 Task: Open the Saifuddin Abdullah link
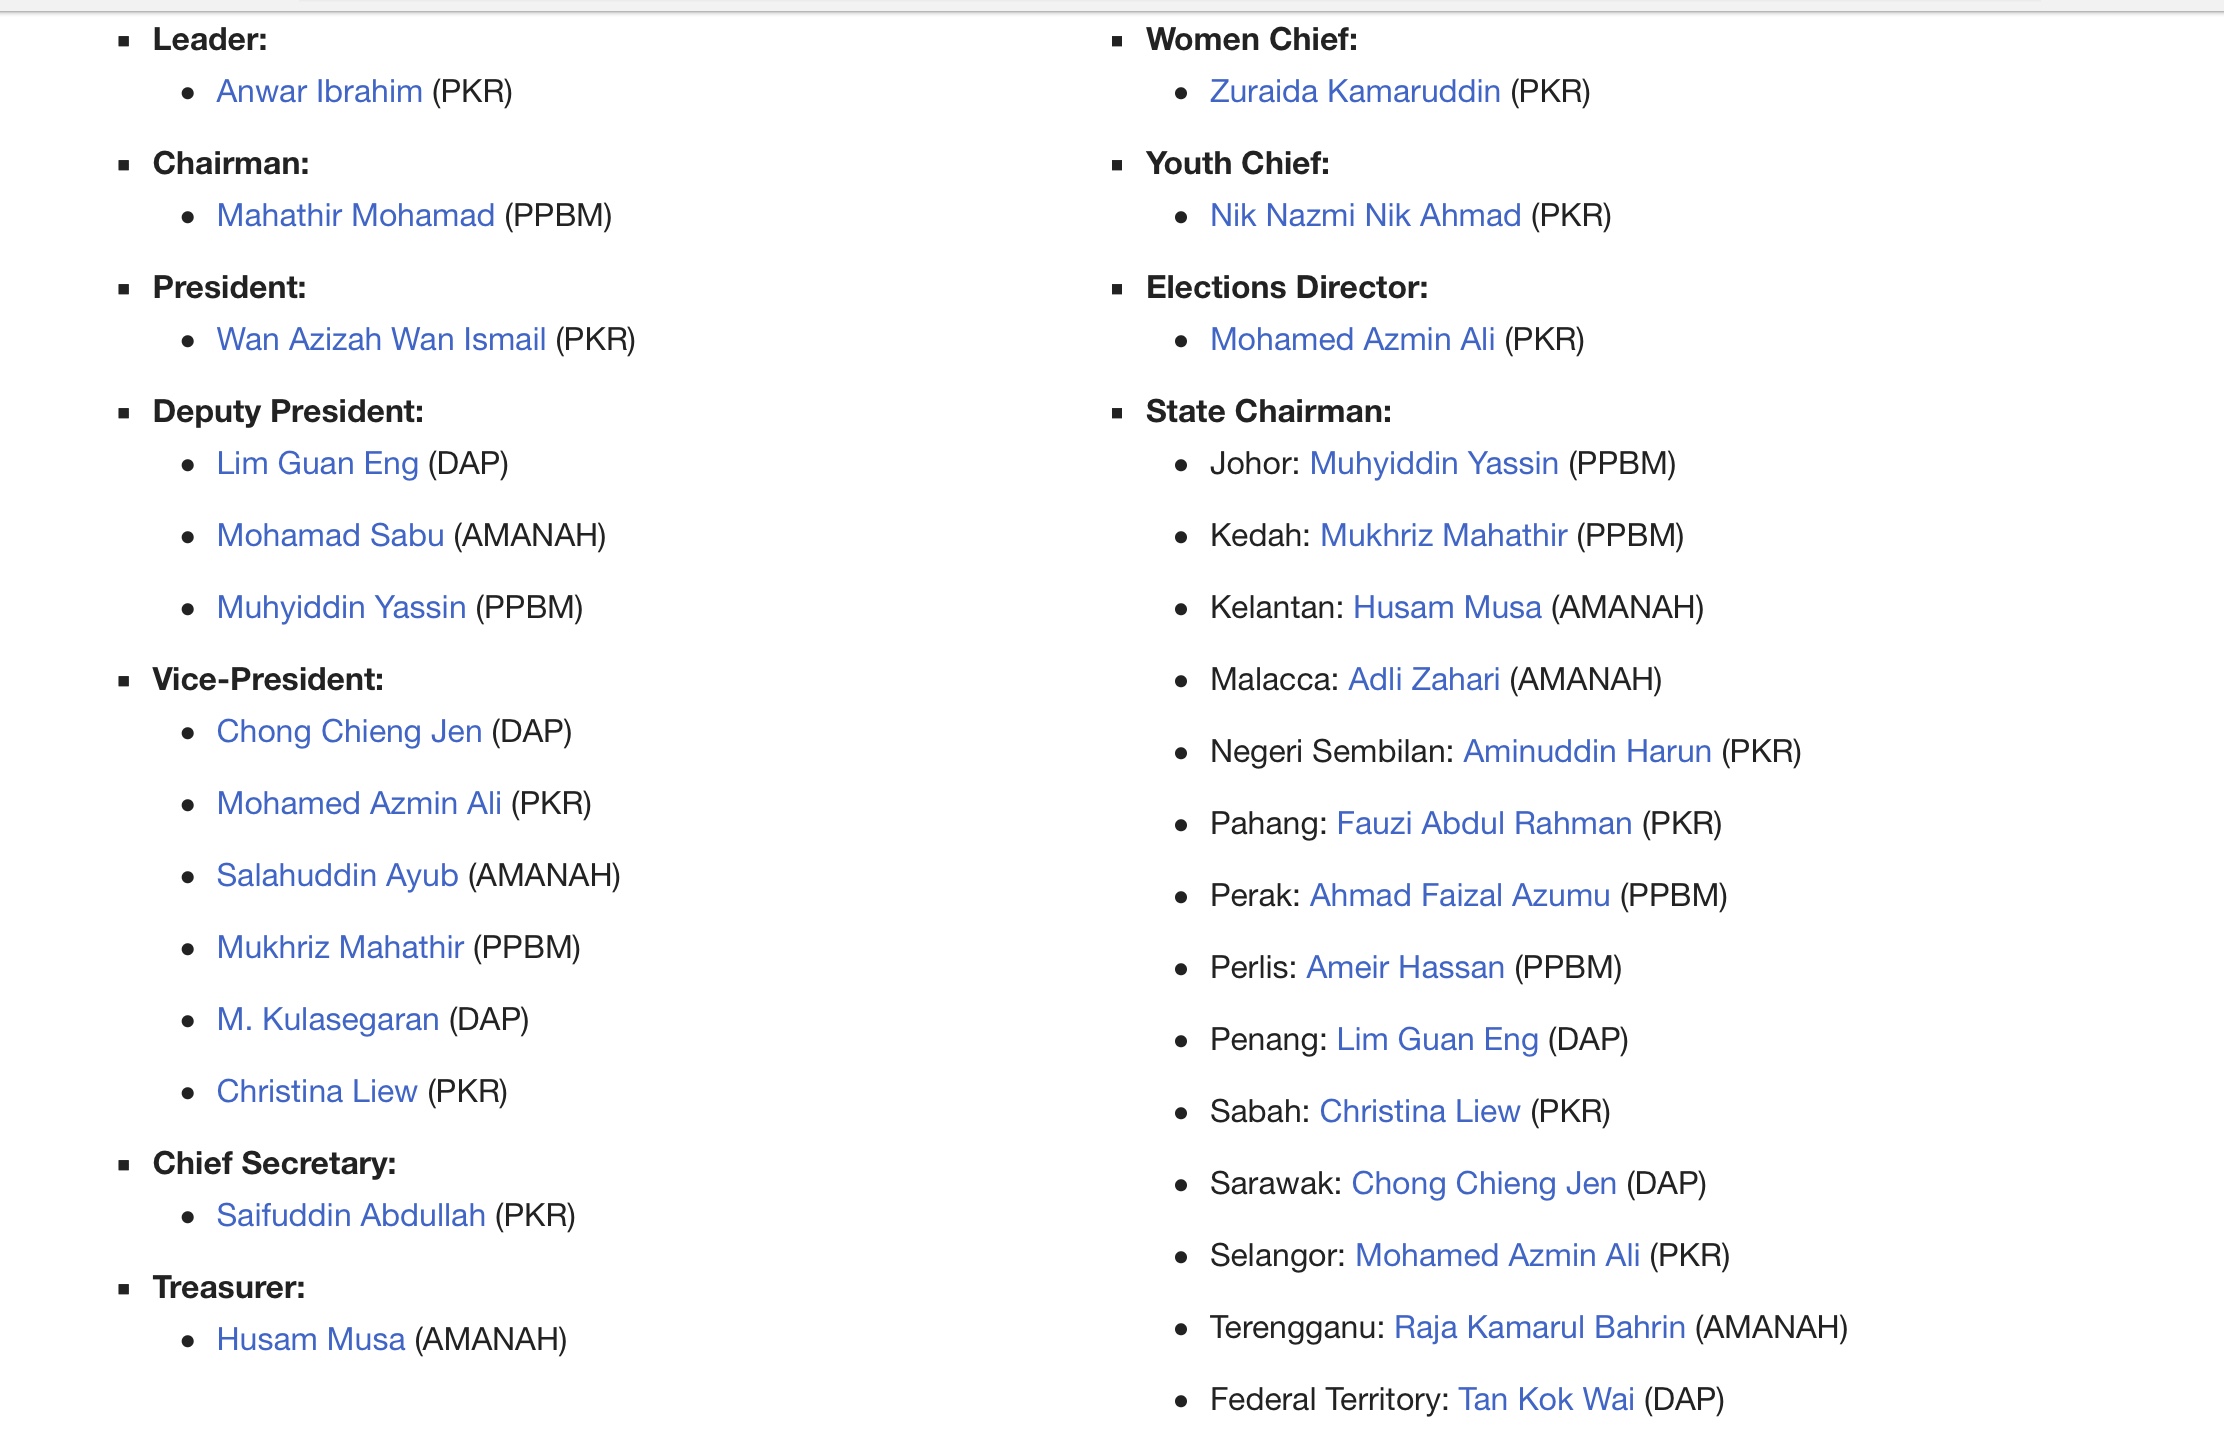pos(351,1215)
